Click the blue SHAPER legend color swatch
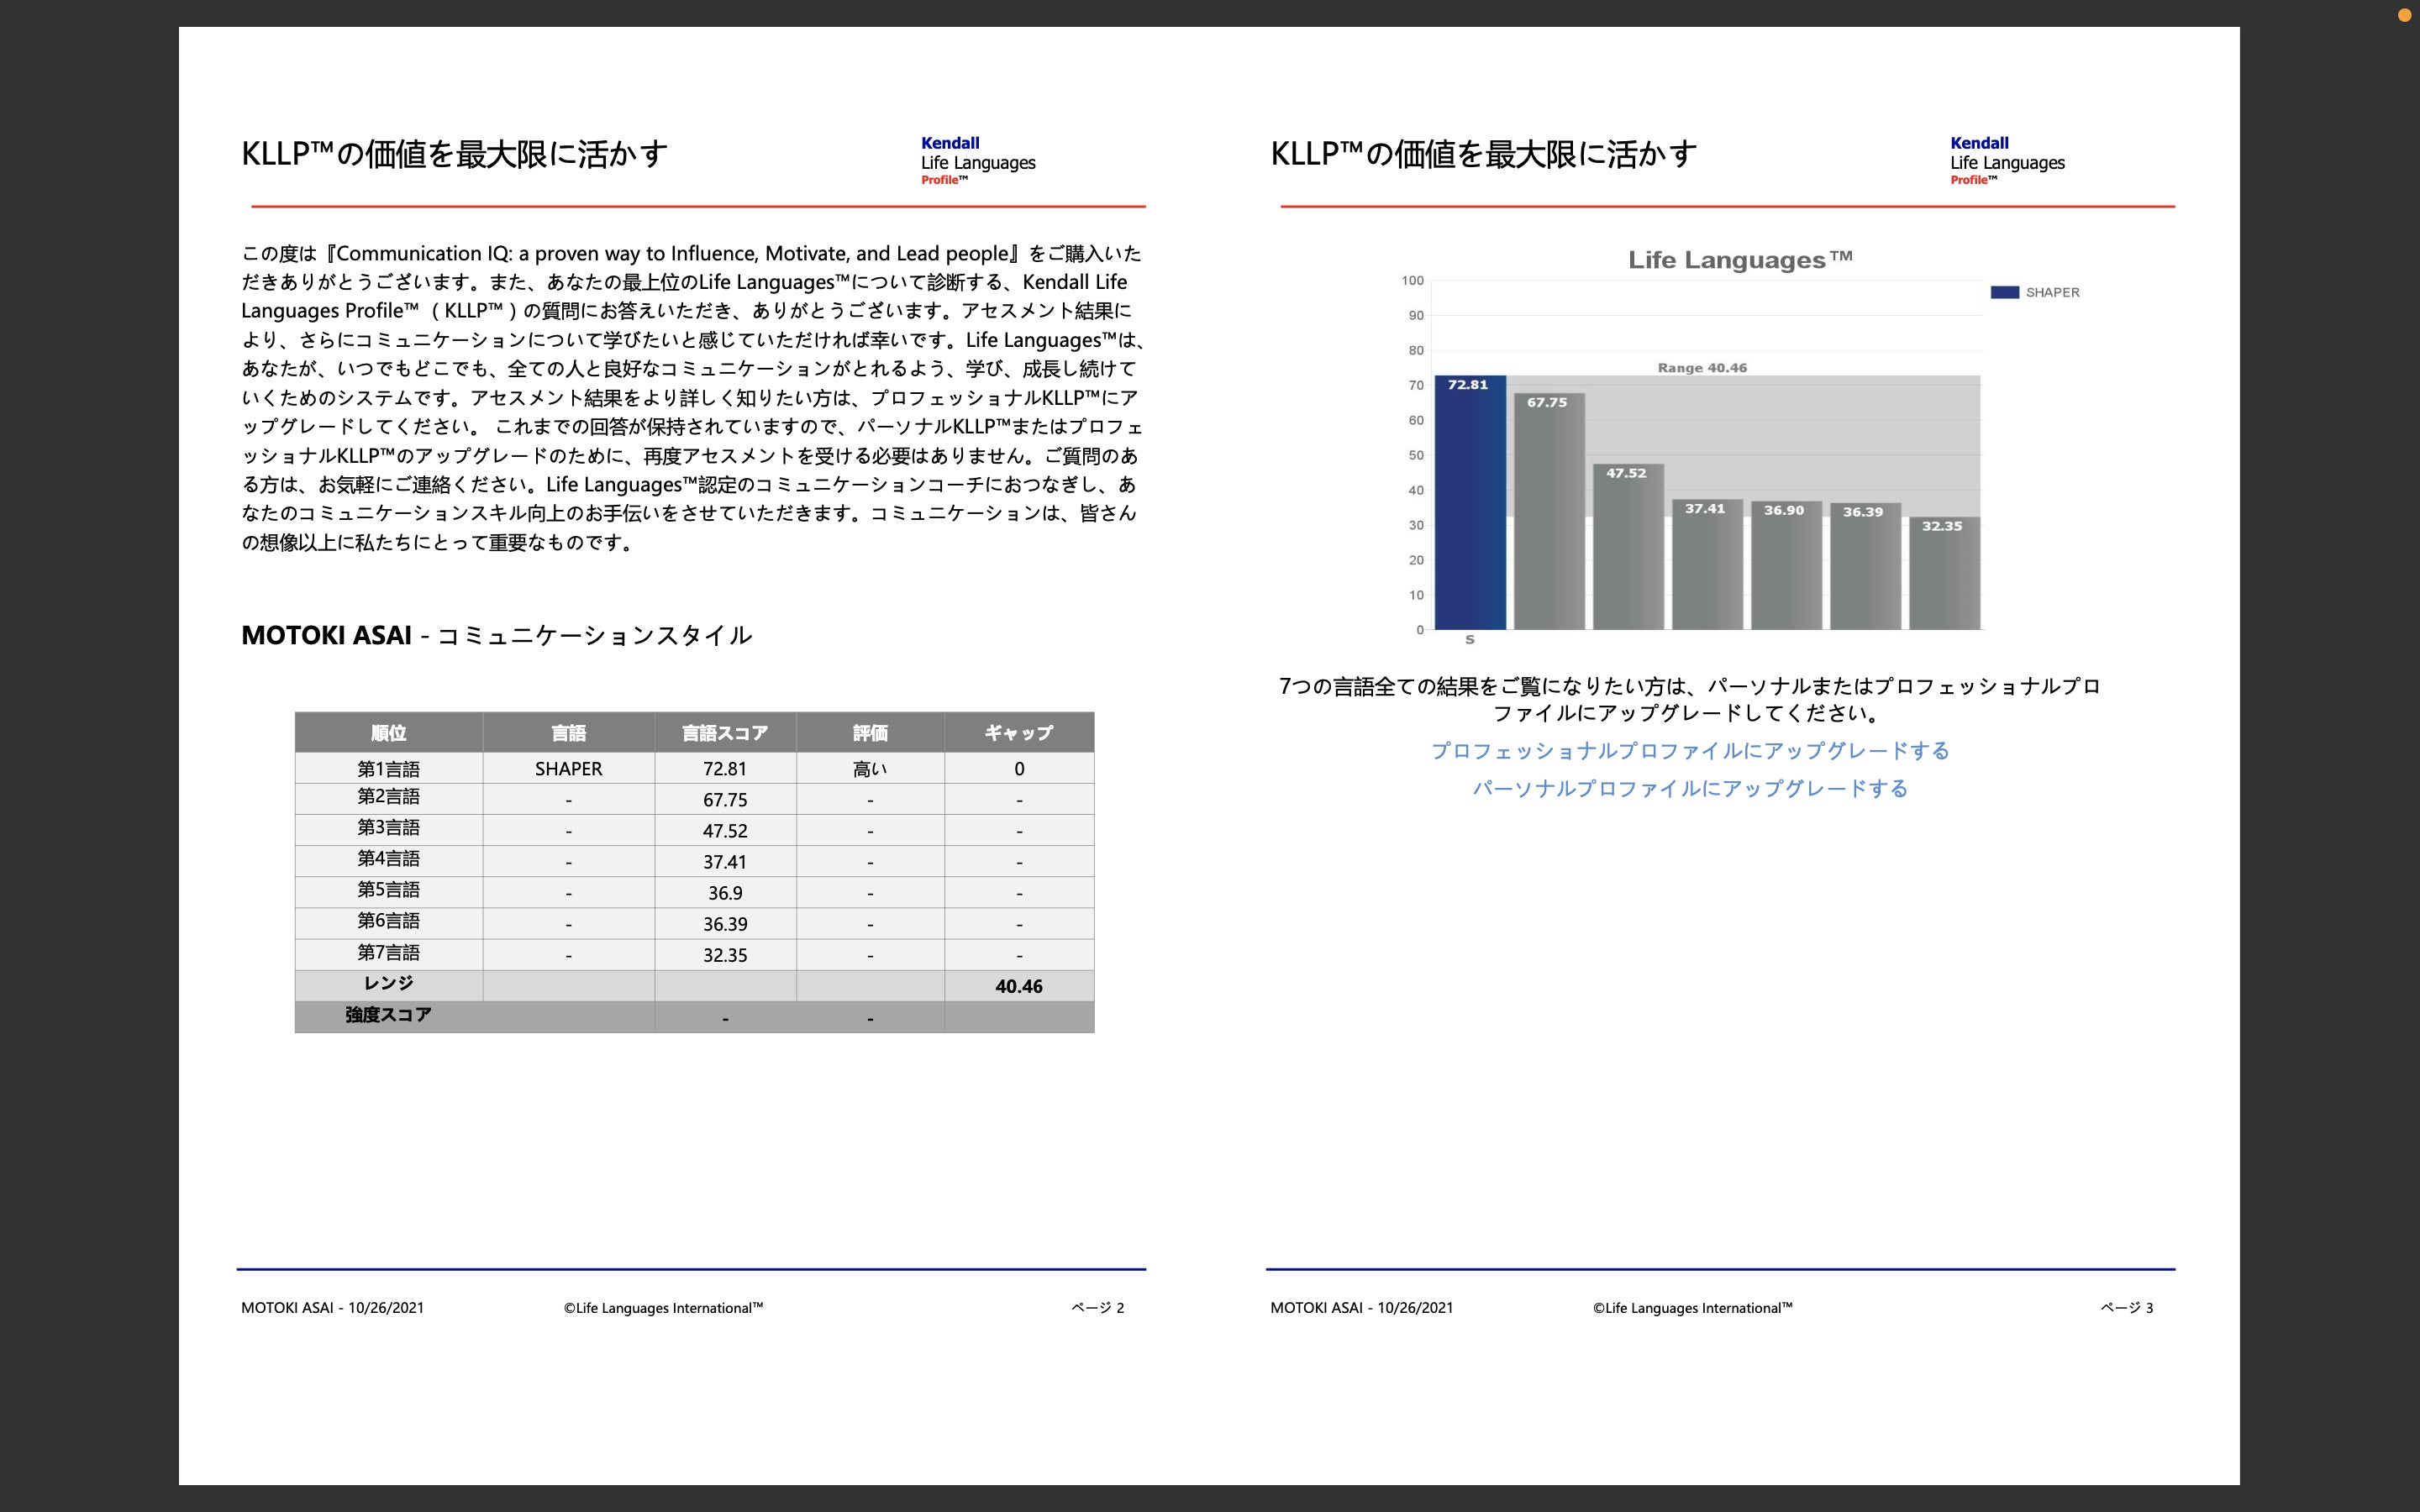 point(2004,292)
